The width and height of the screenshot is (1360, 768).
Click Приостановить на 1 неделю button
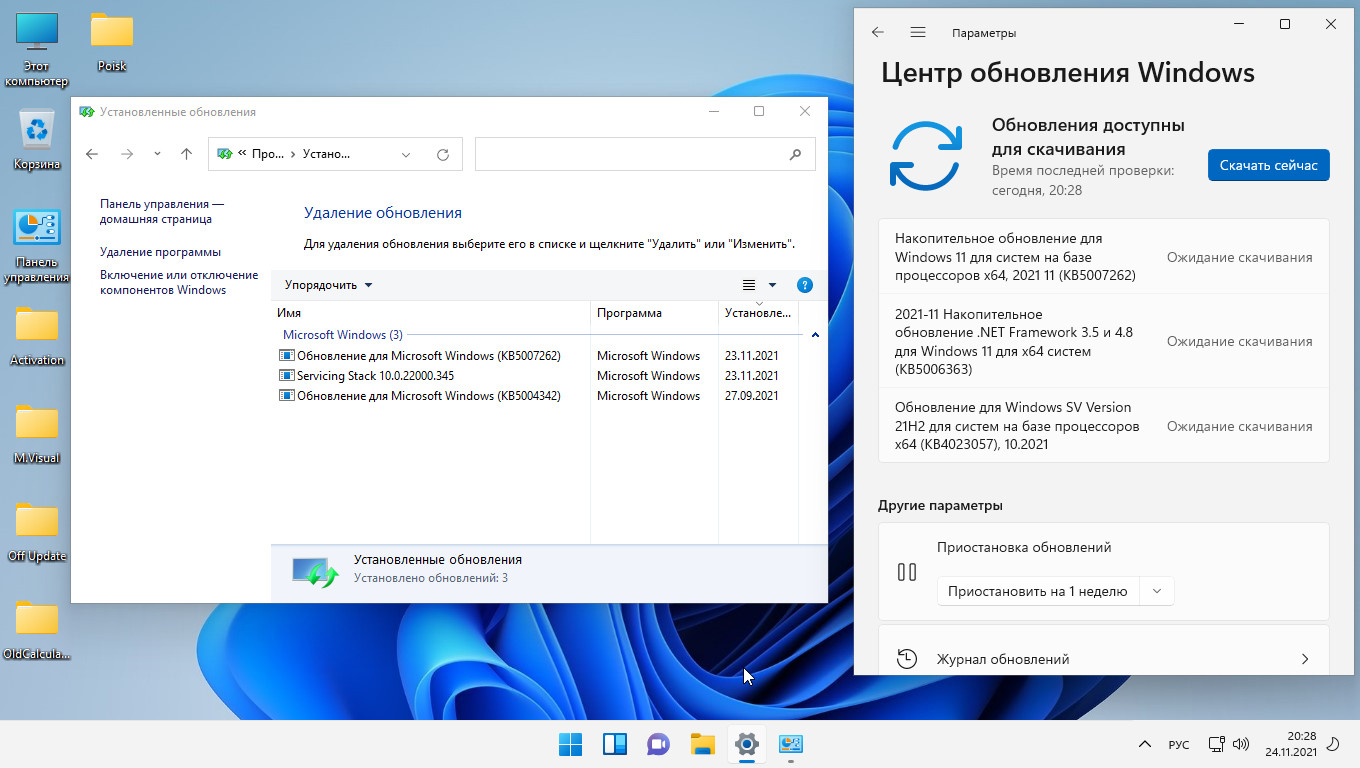pyautogui.click(x=1037, y=591)
